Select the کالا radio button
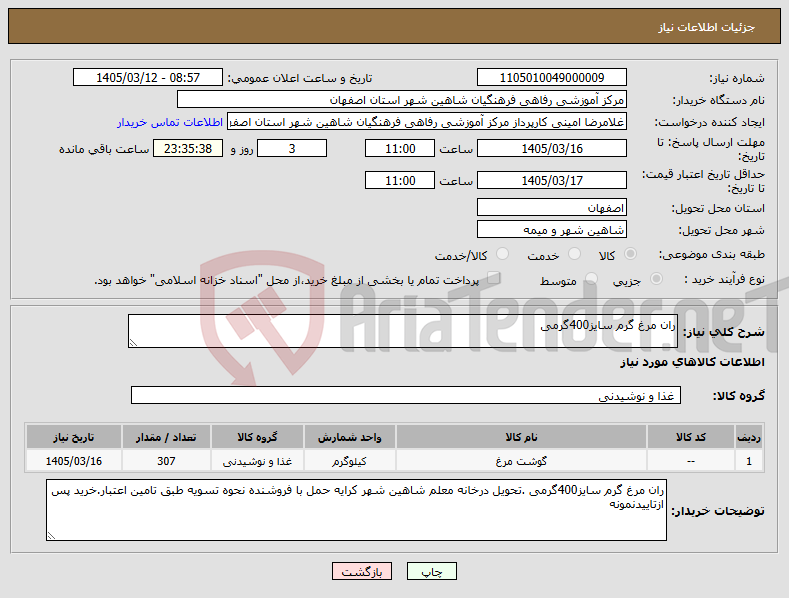Screen dimensions: 789x598 tap(630, 254)
